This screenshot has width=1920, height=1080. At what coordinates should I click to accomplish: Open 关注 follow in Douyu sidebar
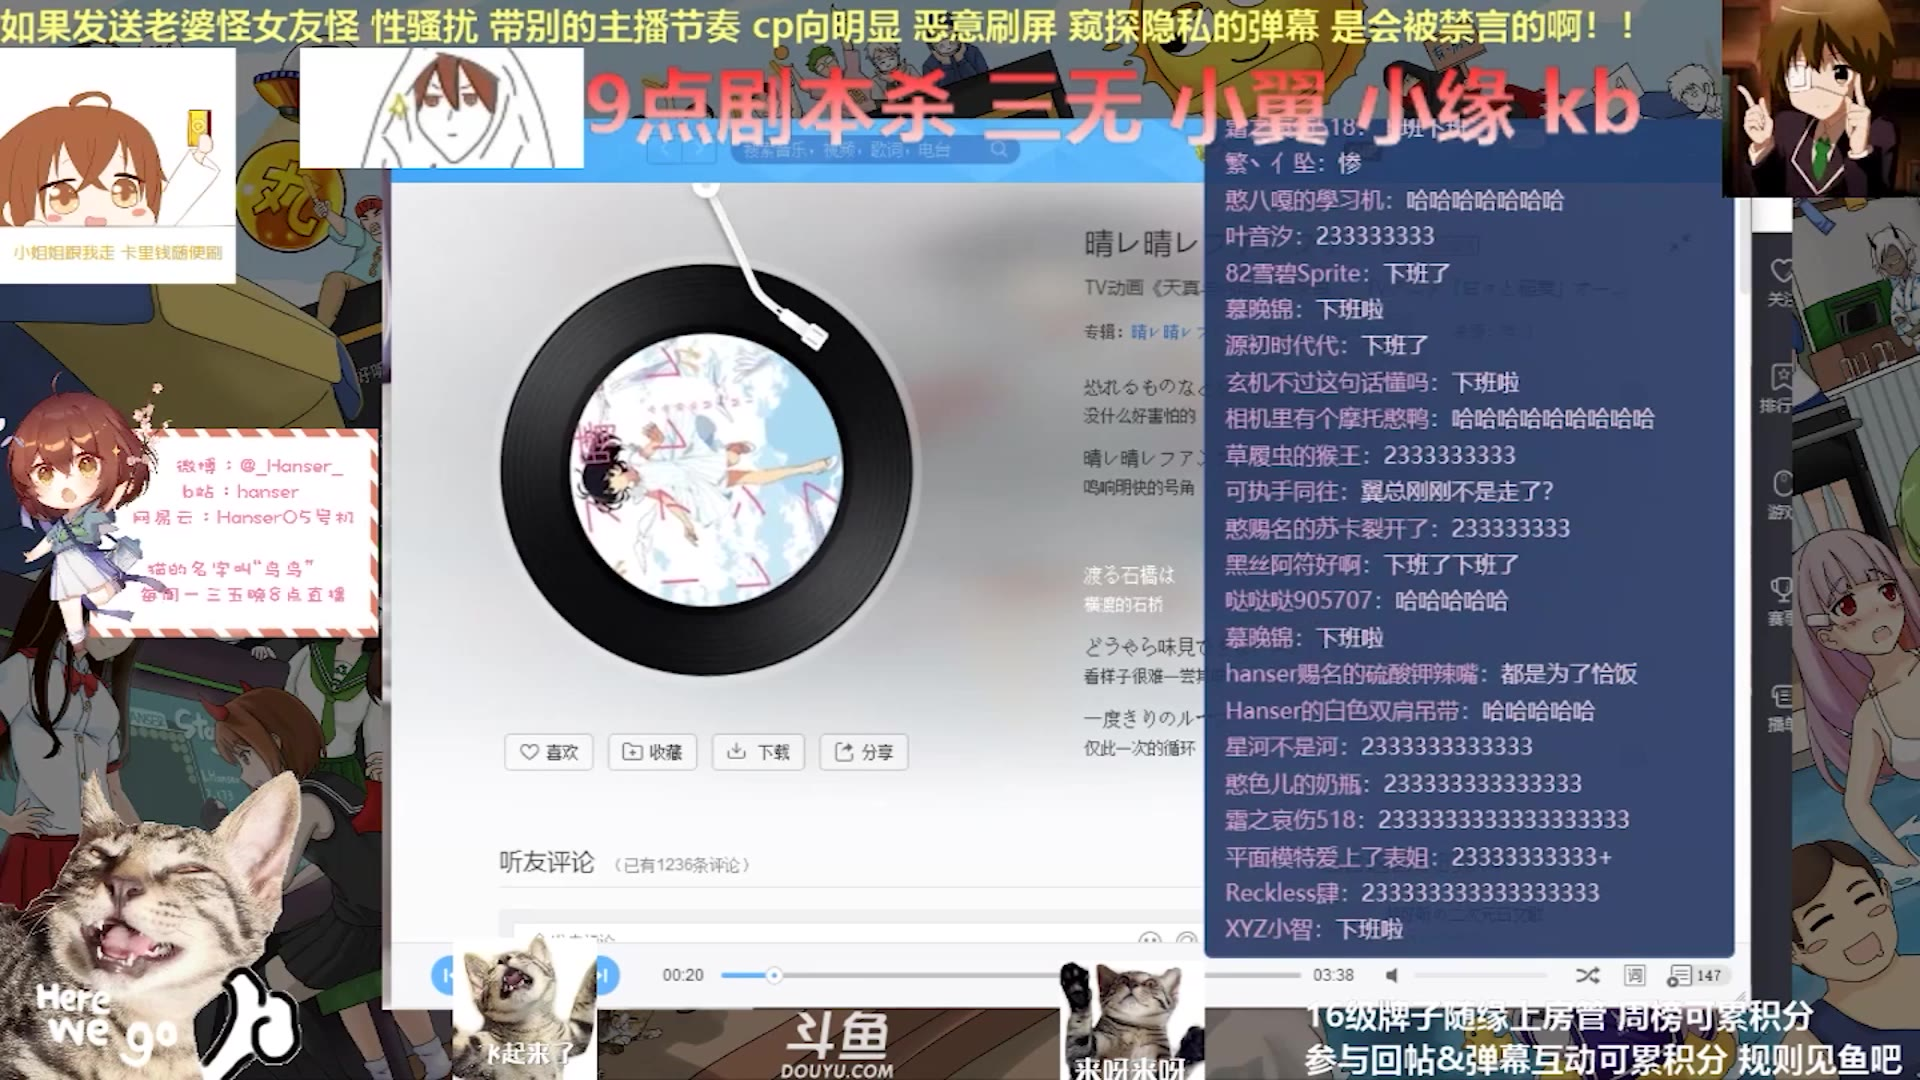1780,282
